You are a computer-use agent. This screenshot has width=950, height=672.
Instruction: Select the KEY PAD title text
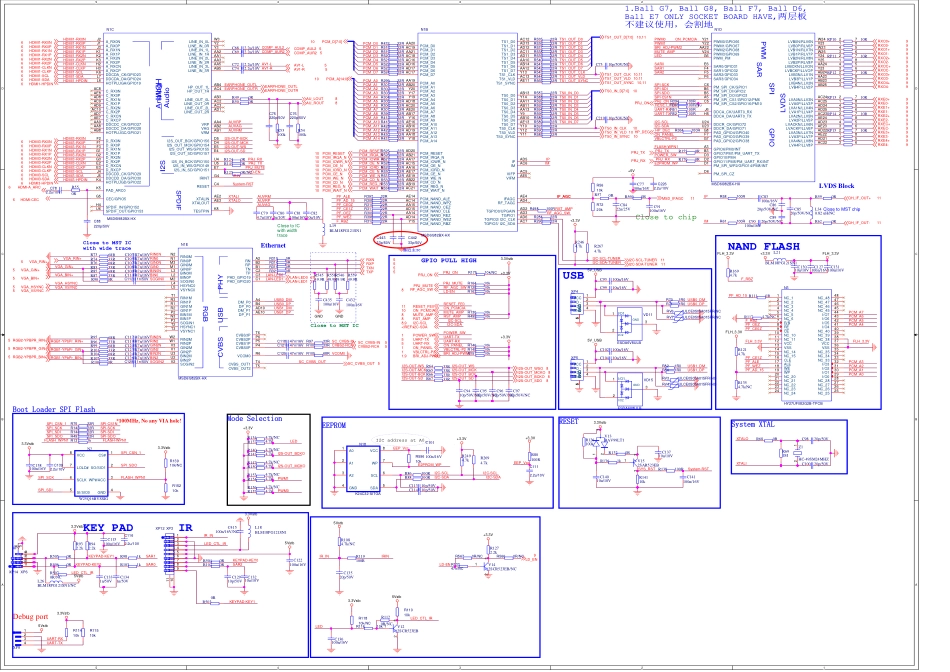coord(107,527)
